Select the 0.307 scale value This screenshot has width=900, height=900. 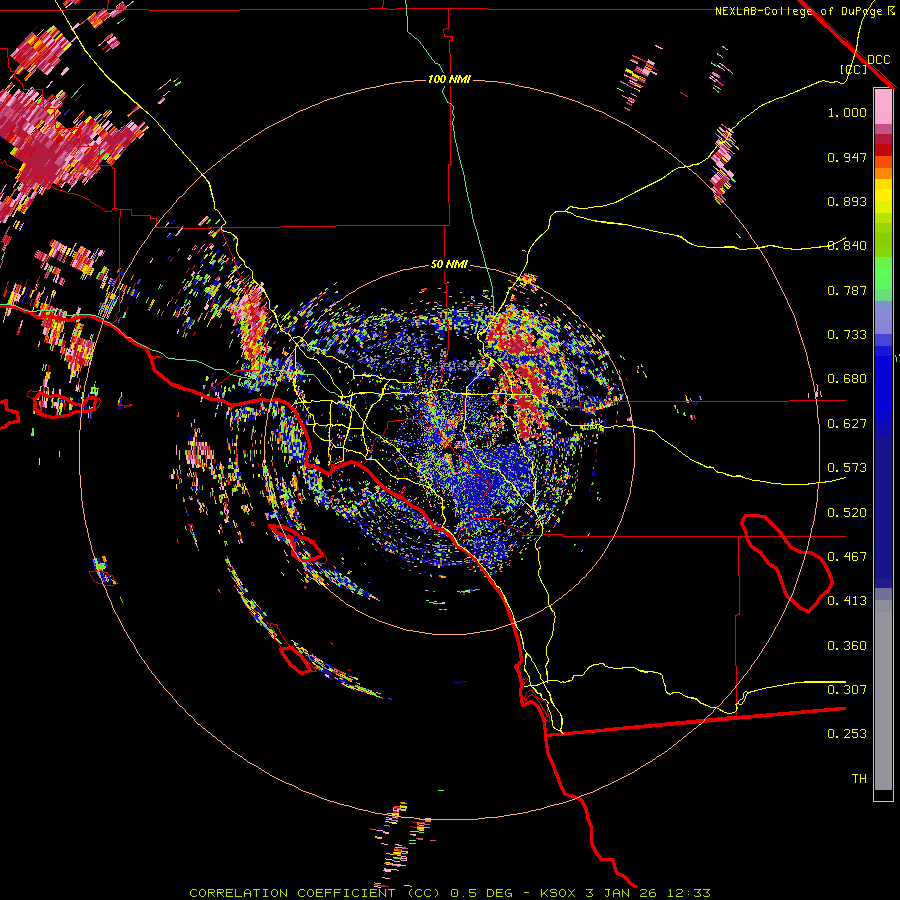click(847, 690)
